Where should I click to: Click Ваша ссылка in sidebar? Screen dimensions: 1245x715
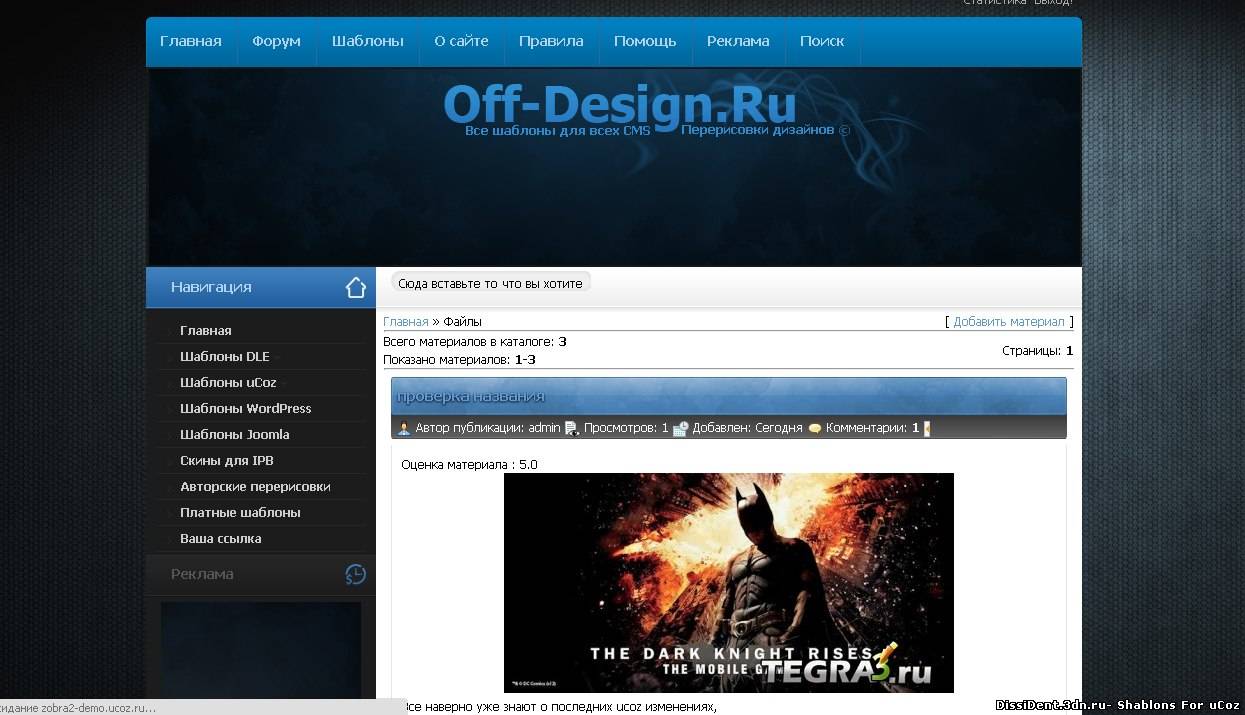pyautogui.click(x=221, y=538)
